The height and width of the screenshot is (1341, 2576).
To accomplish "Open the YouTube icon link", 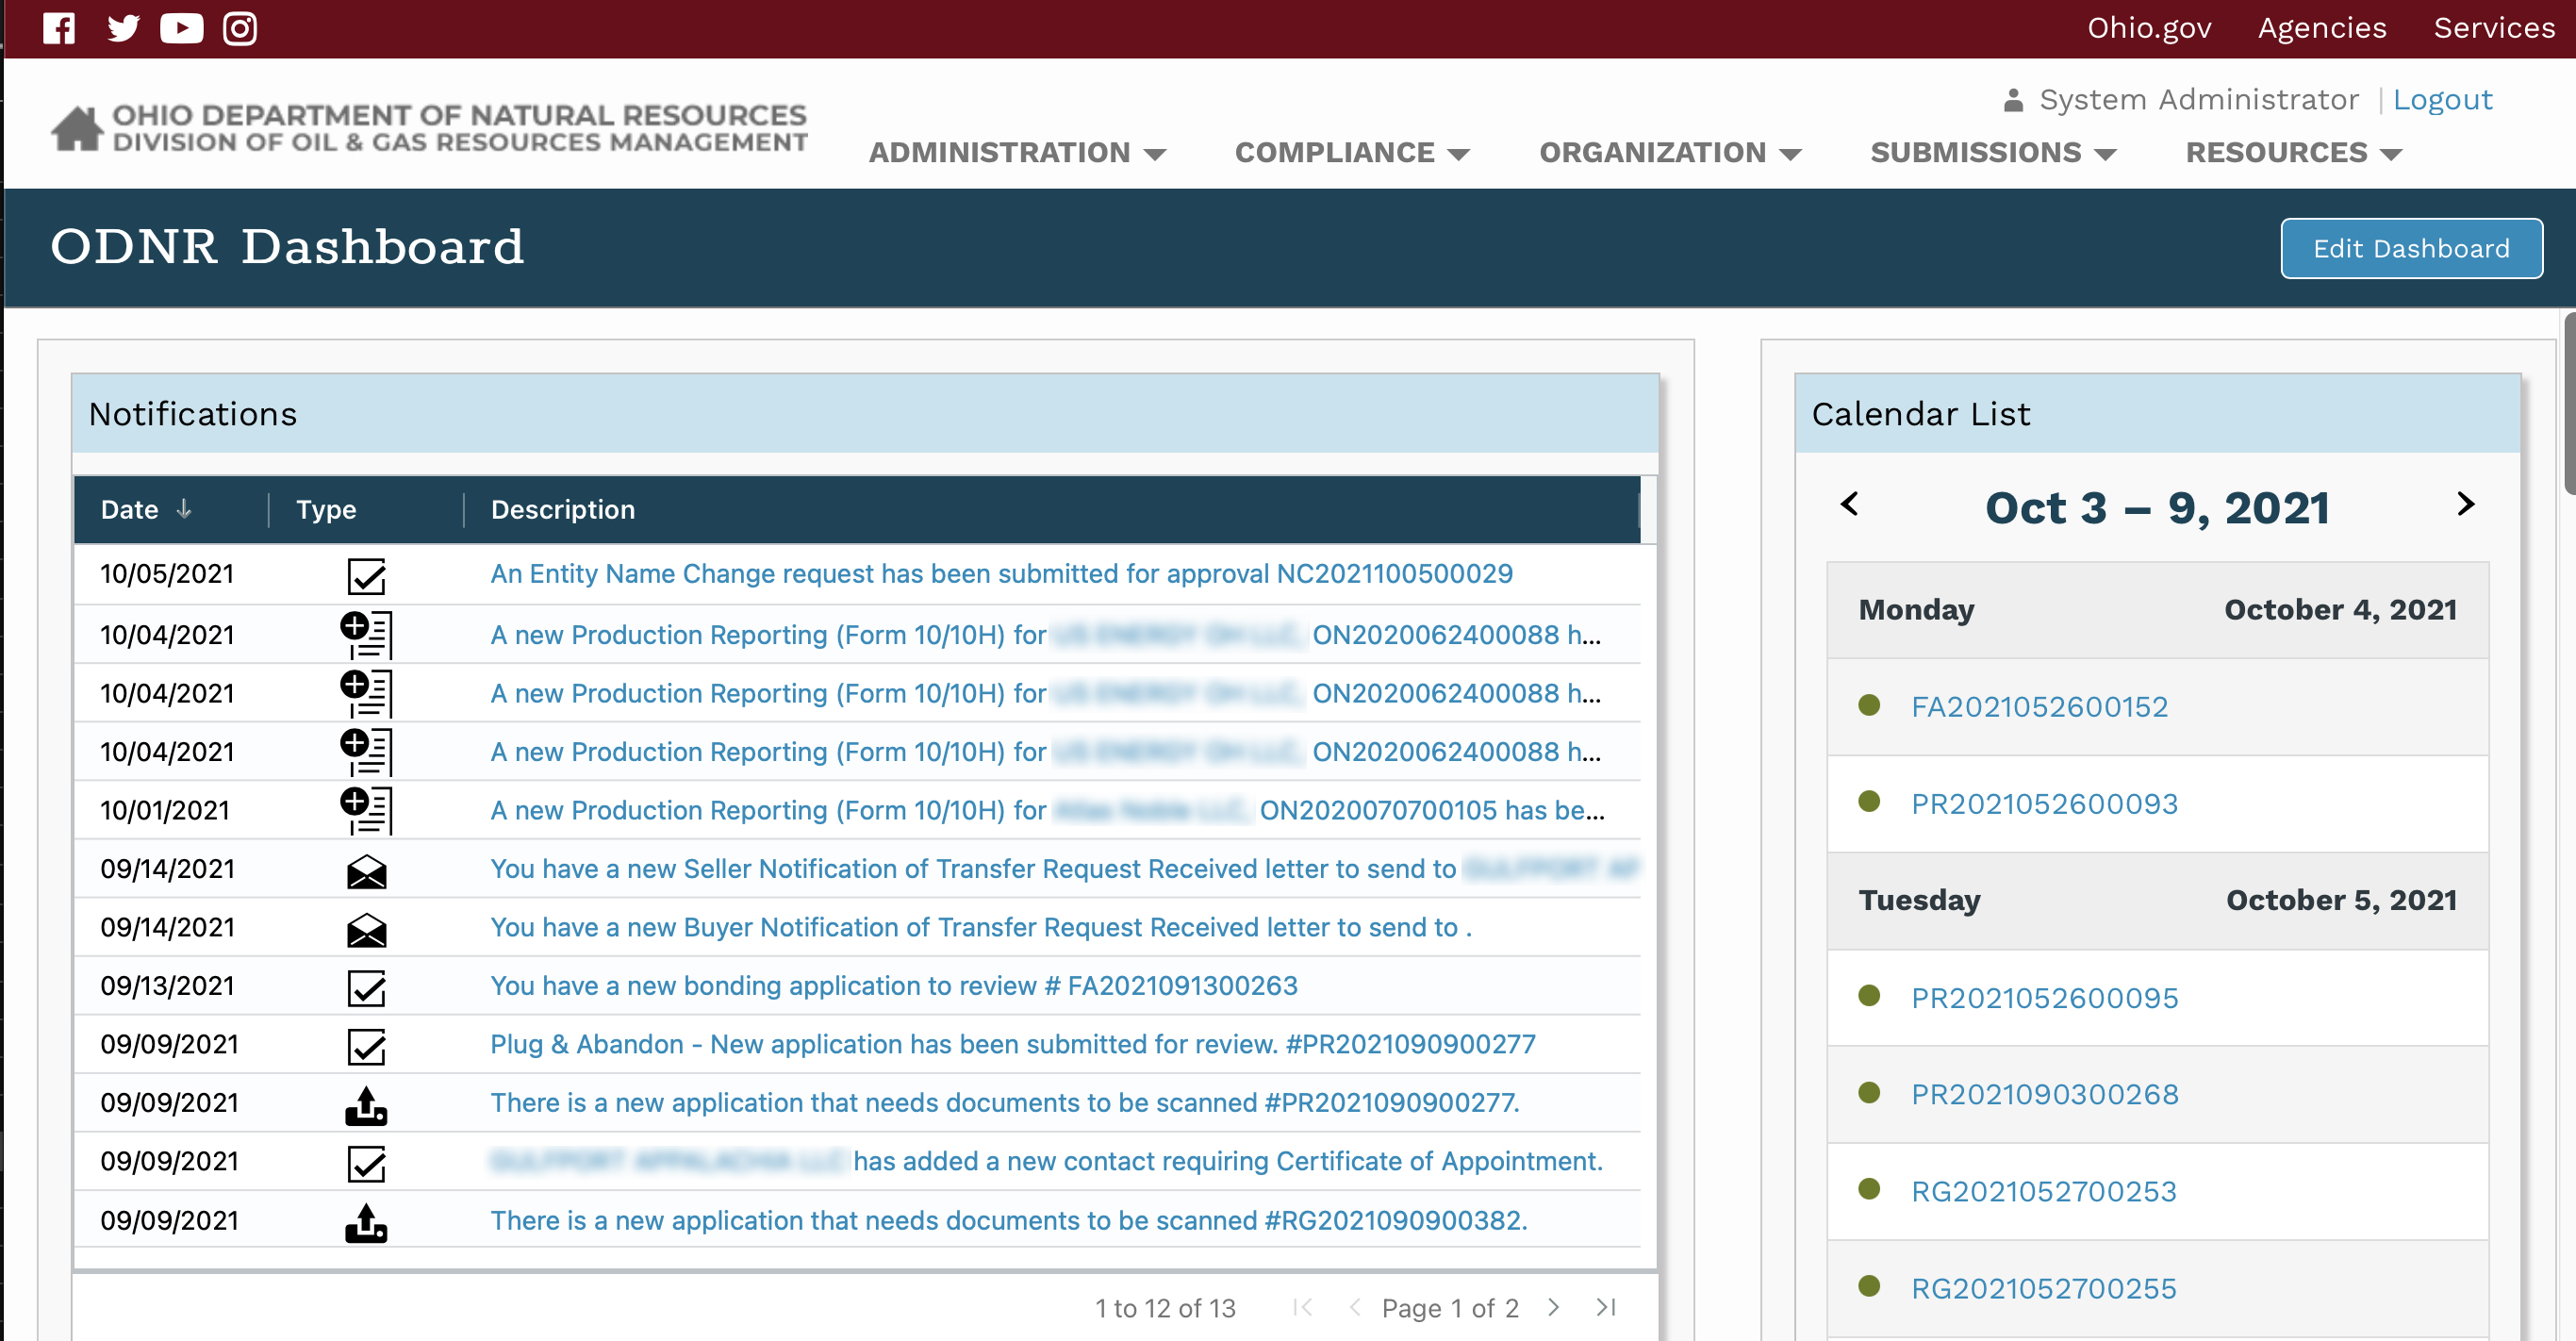I will coord(181,28).
